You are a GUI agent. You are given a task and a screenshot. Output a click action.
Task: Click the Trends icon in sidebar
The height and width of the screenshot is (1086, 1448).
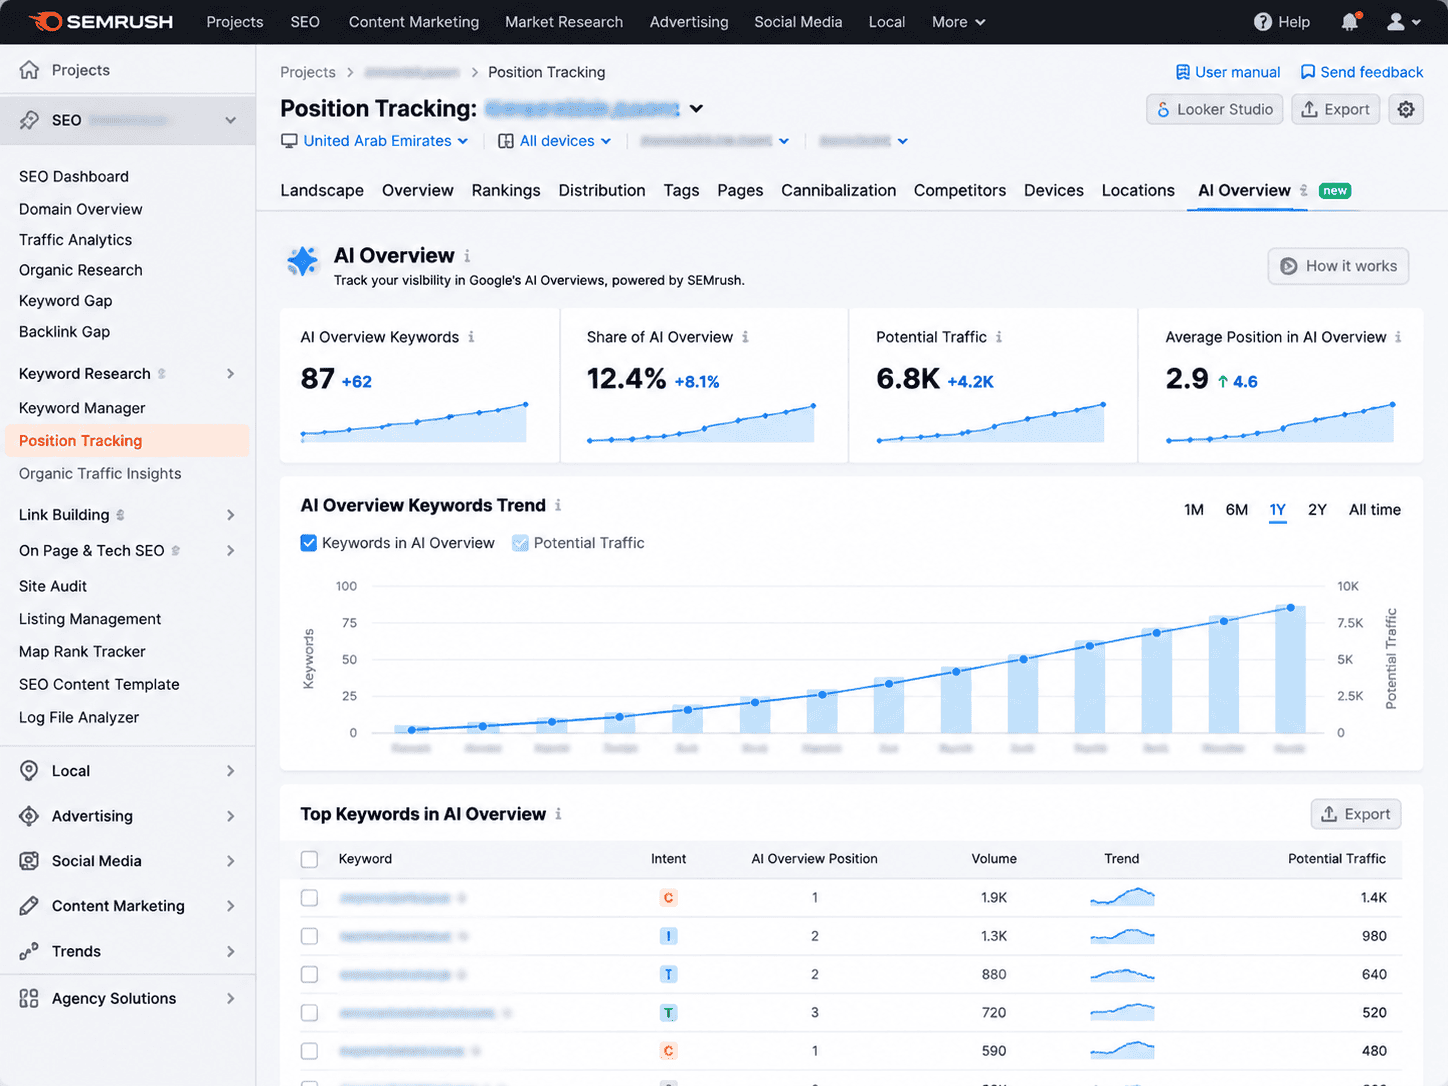click(x=30, y=951)
